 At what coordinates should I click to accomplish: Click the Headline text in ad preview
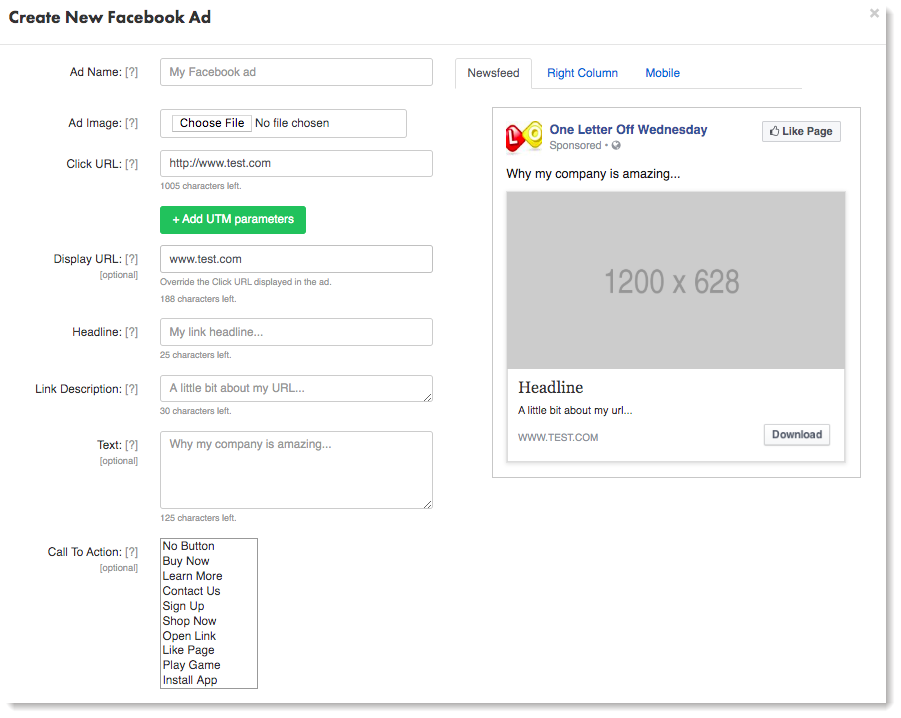click(550, 388)
